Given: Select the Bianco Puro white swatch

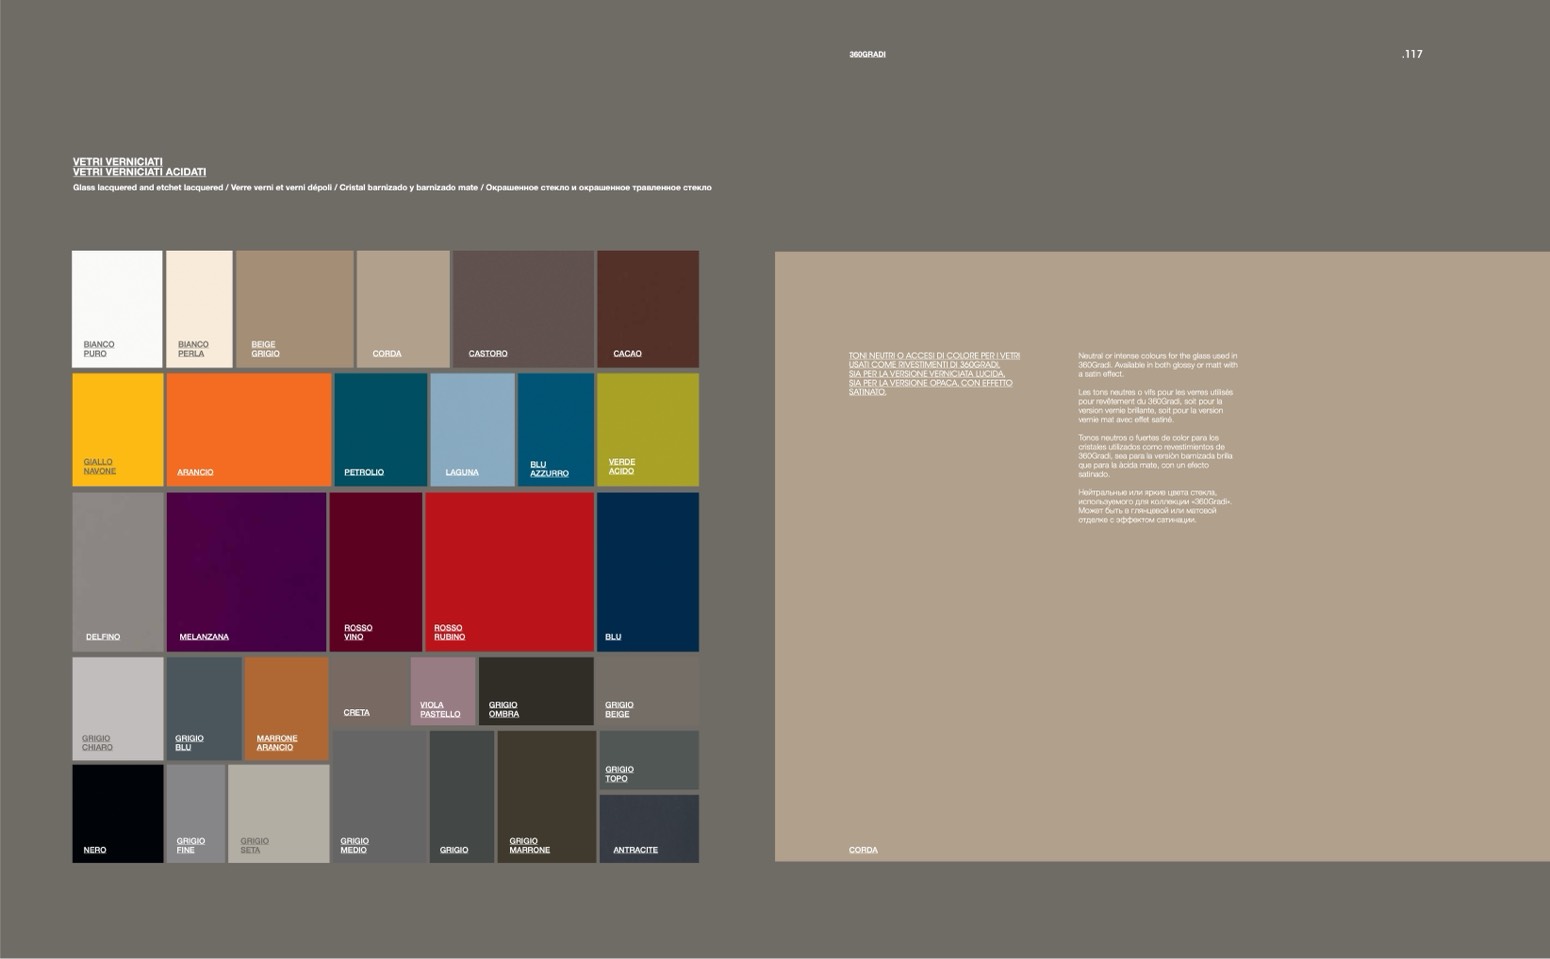Looking at the screenshot, I should [117, 308].
